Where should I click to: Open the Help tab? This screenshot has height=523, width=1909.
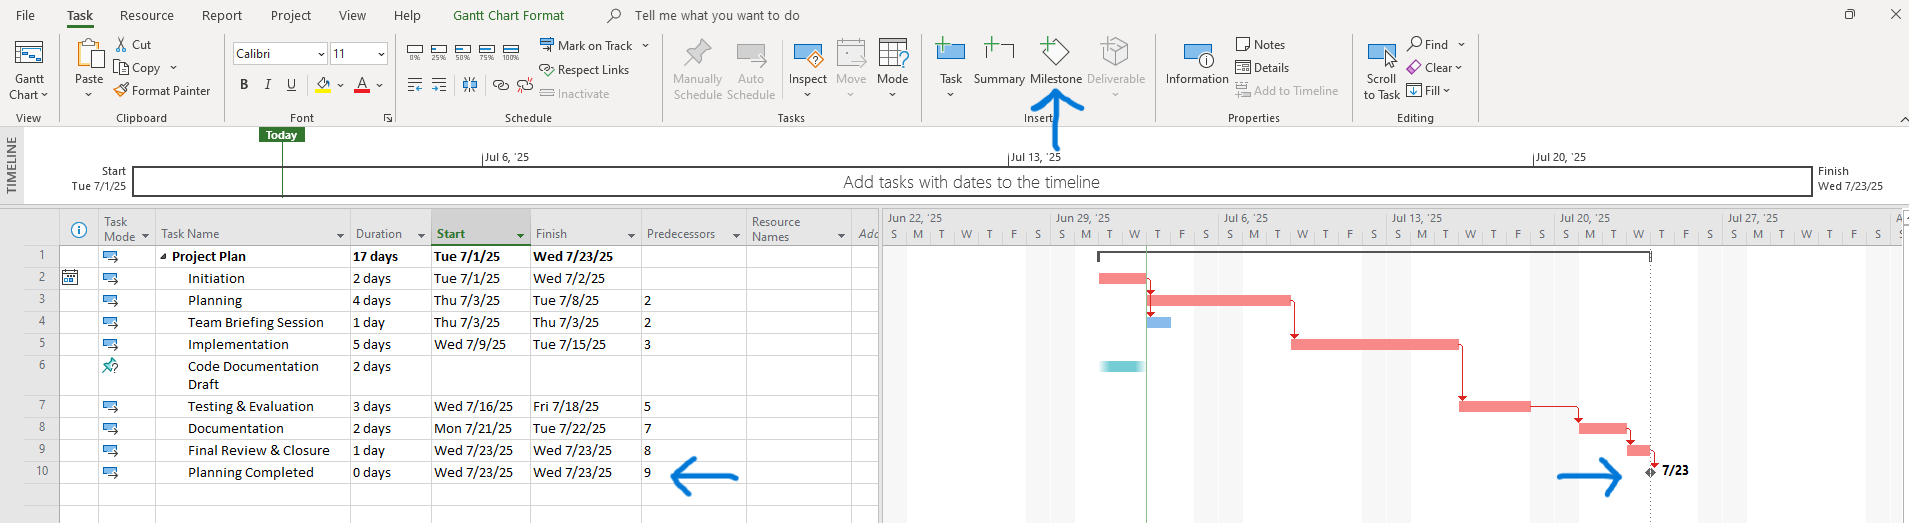(407, 15)
